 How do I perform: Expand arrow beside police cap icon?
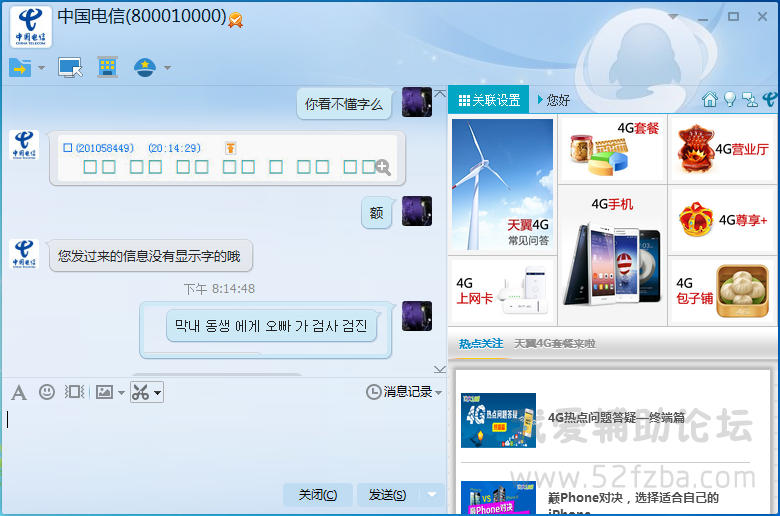(x=168, y=68)
